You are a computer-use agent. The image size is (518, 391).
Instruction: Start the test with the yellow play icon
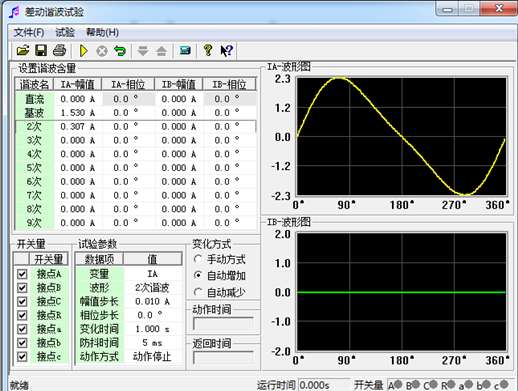point(83,51)
